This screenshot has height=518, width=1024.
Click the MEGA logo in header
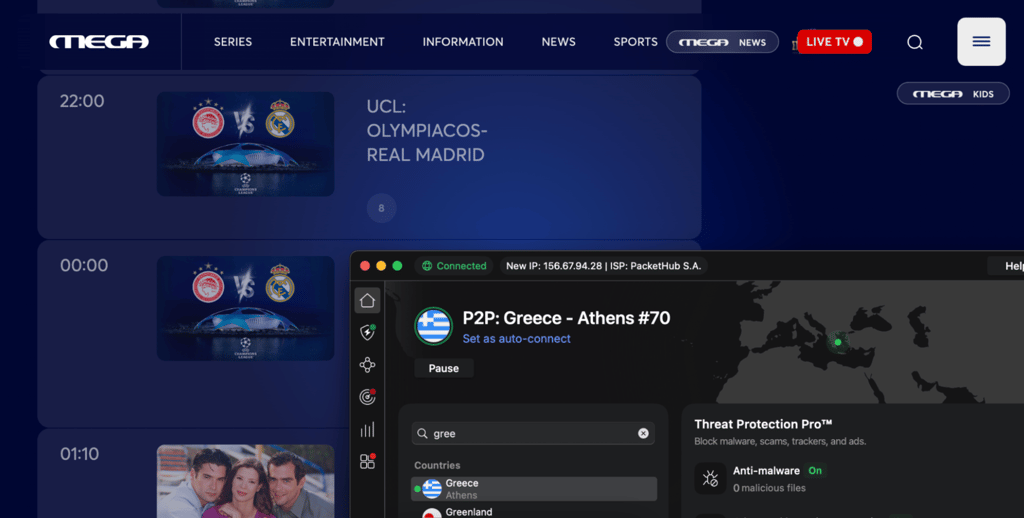99,42
